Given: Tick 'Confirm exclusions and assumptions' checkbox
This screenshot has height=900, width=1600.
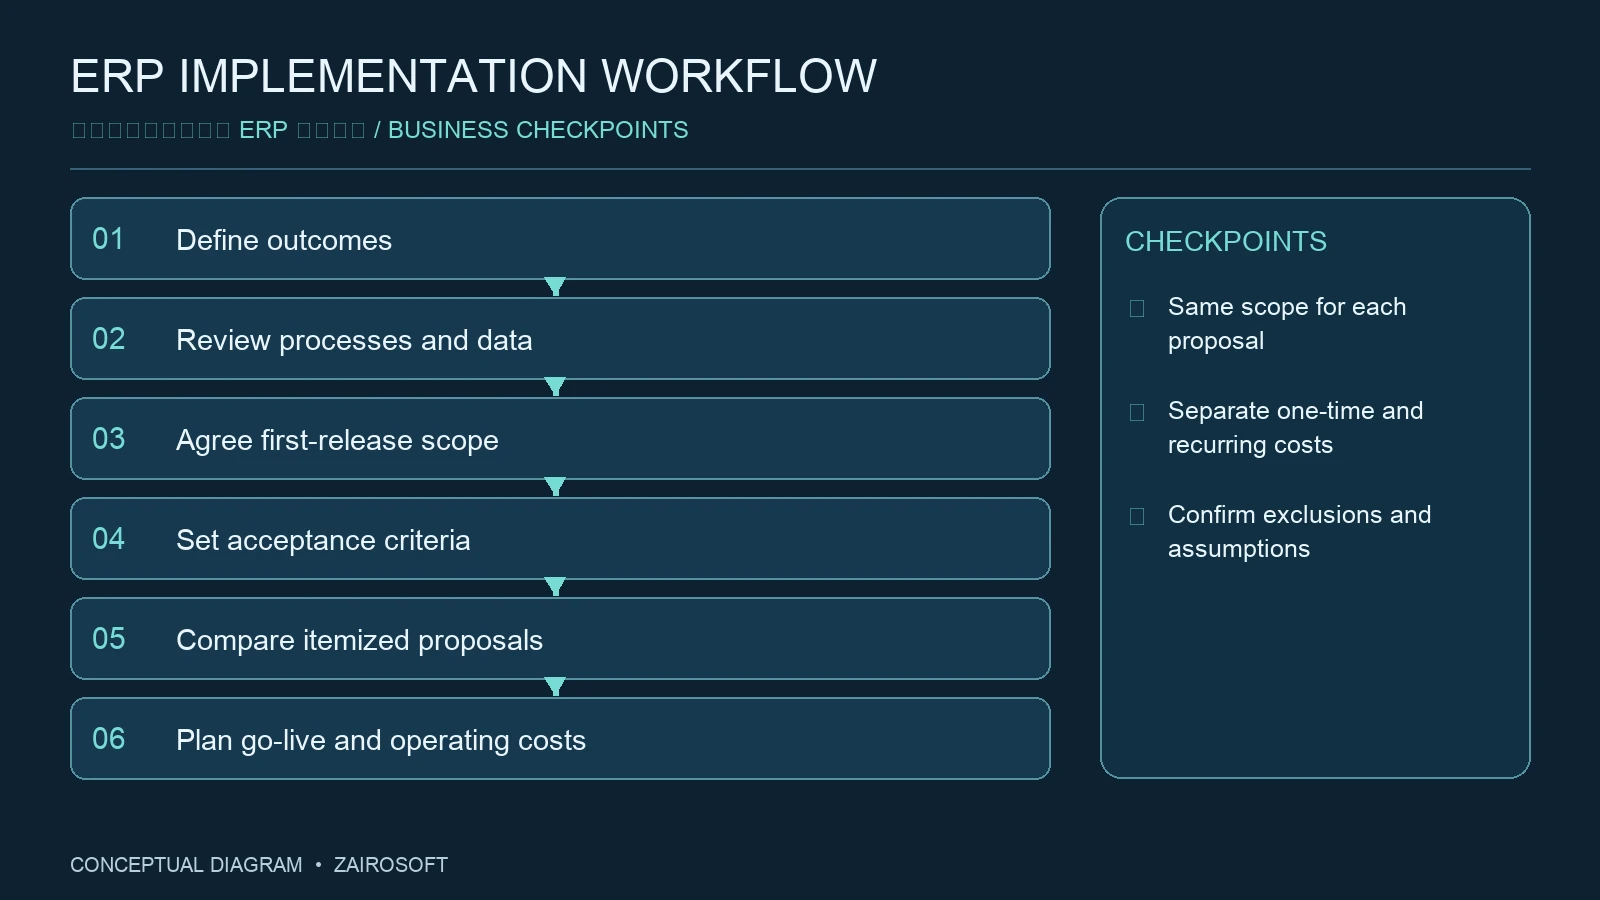Looking at the screenshot, I should point(1137,516).
